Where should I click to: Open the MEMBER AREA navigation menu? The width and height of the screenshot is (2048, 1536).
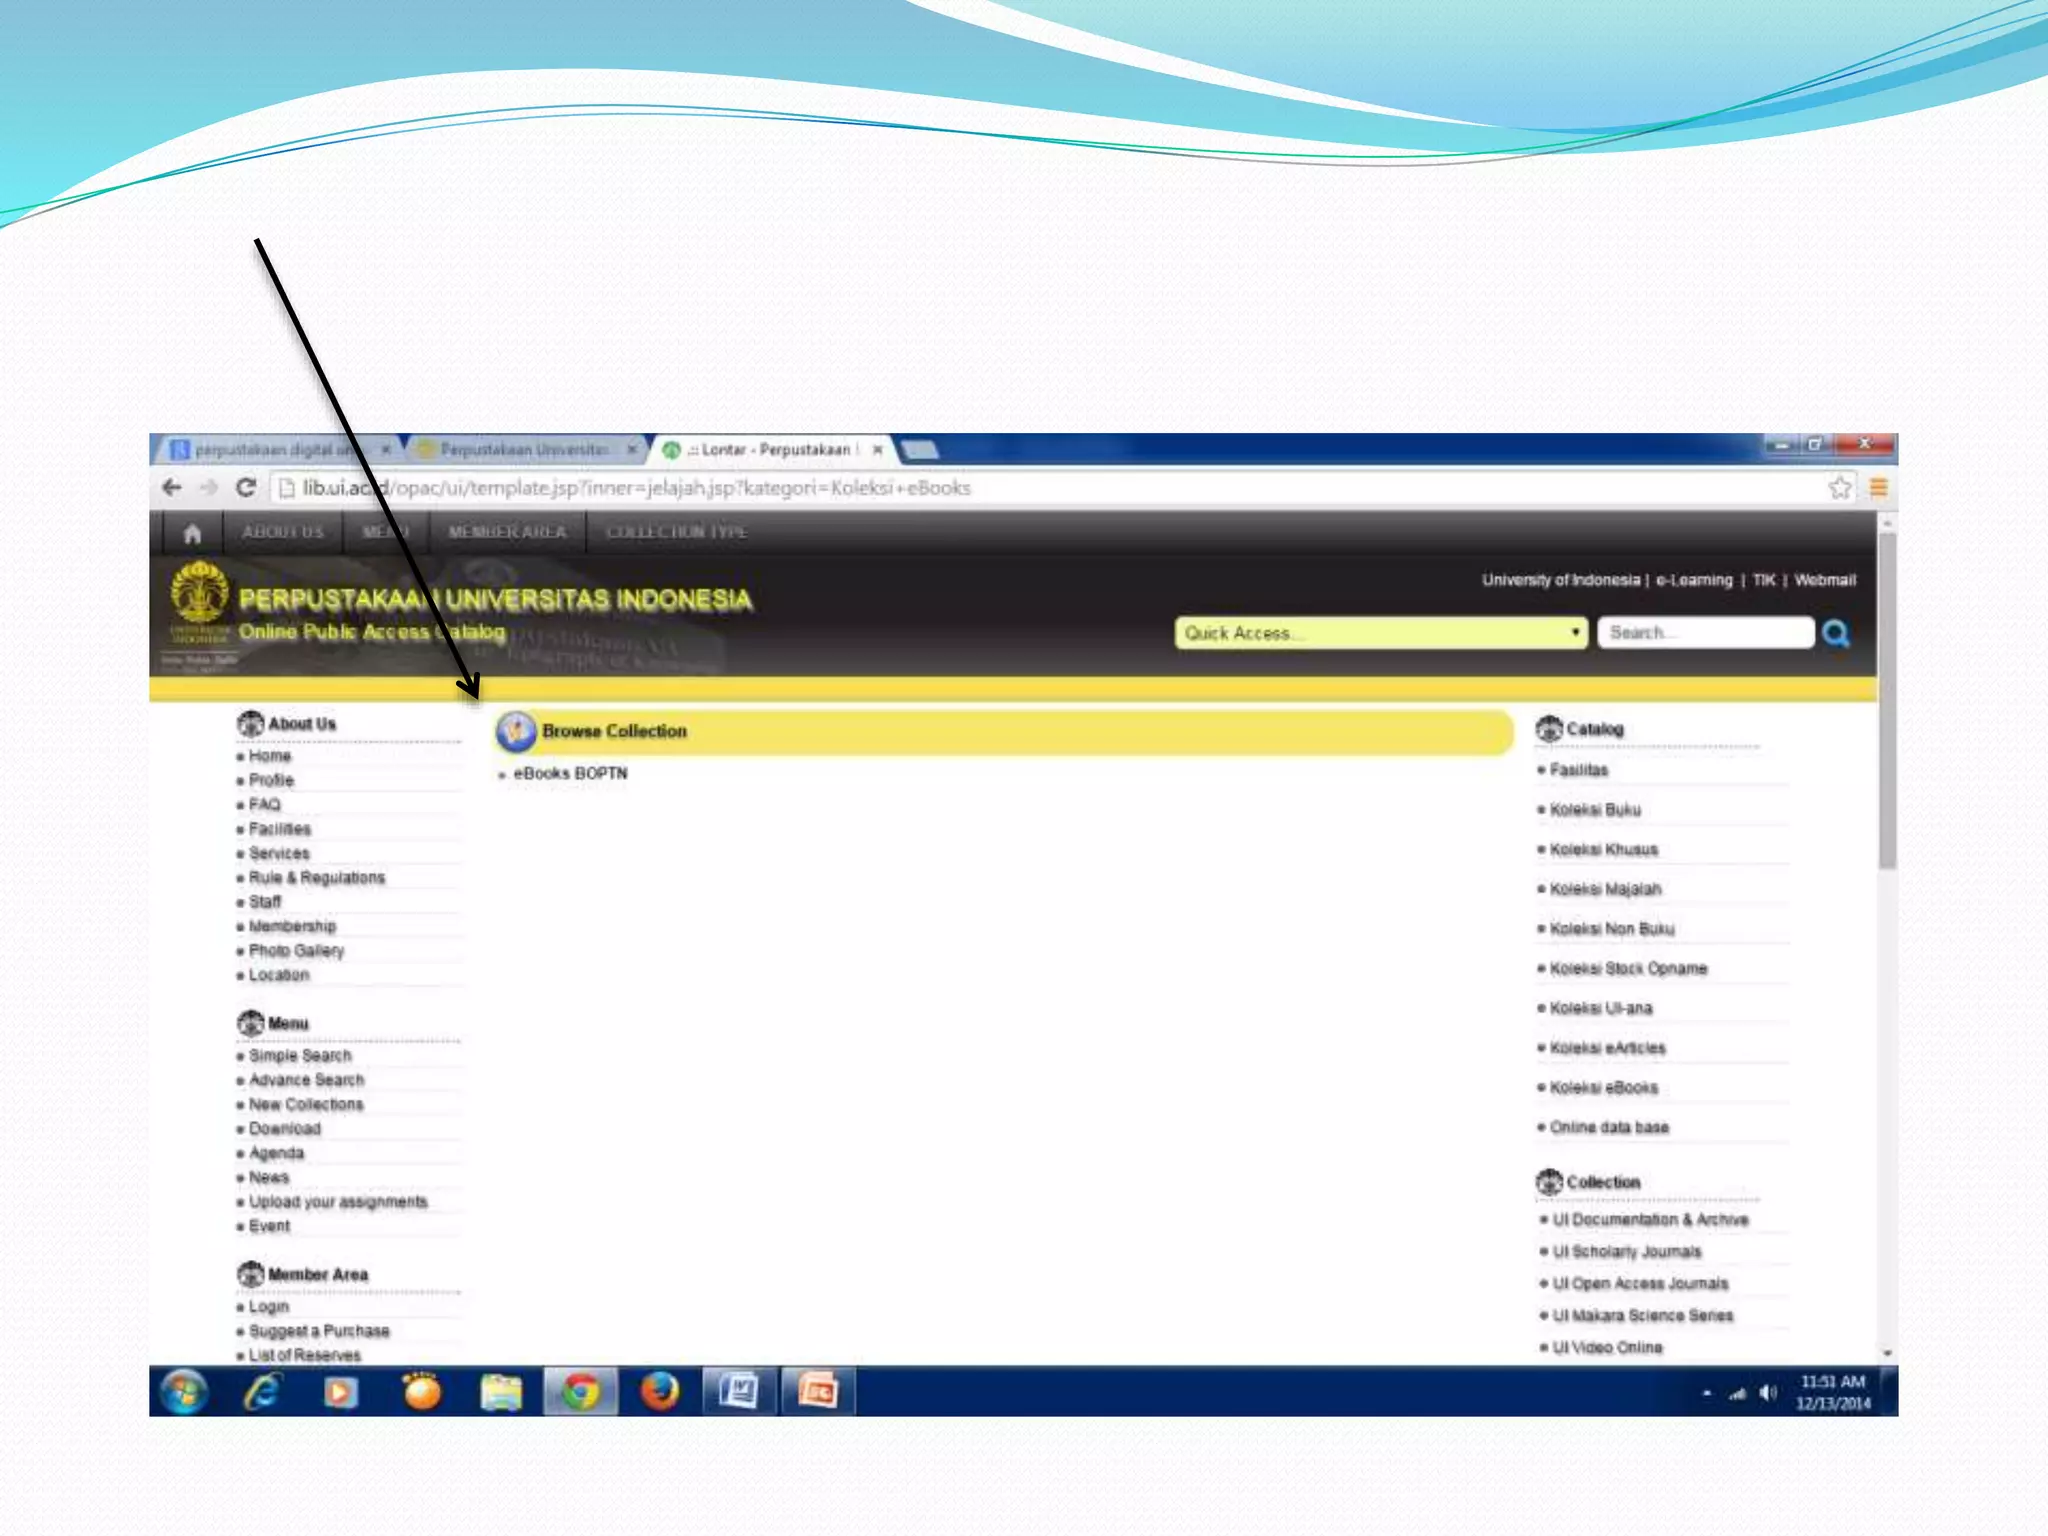coord(507,532)
